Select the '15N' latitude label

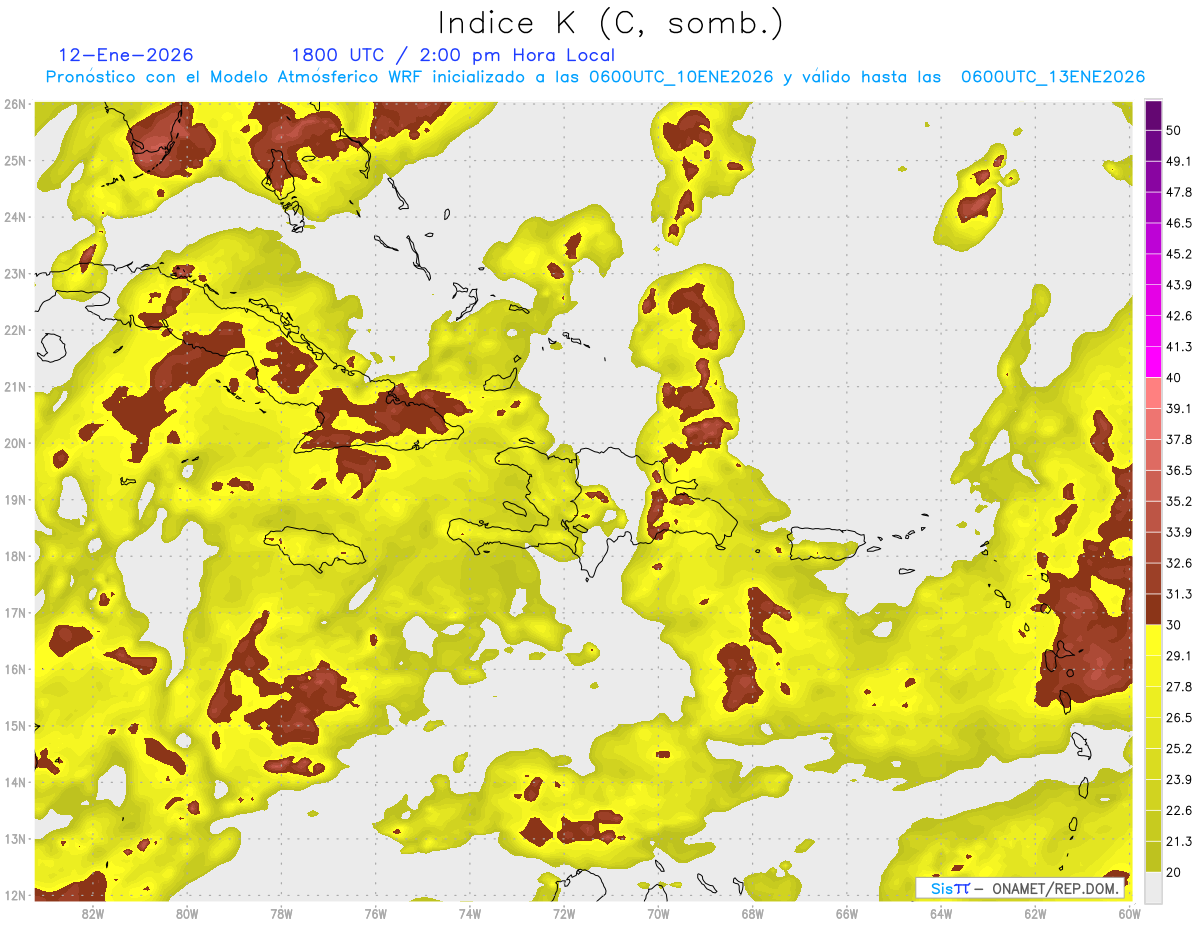point(15,725)
